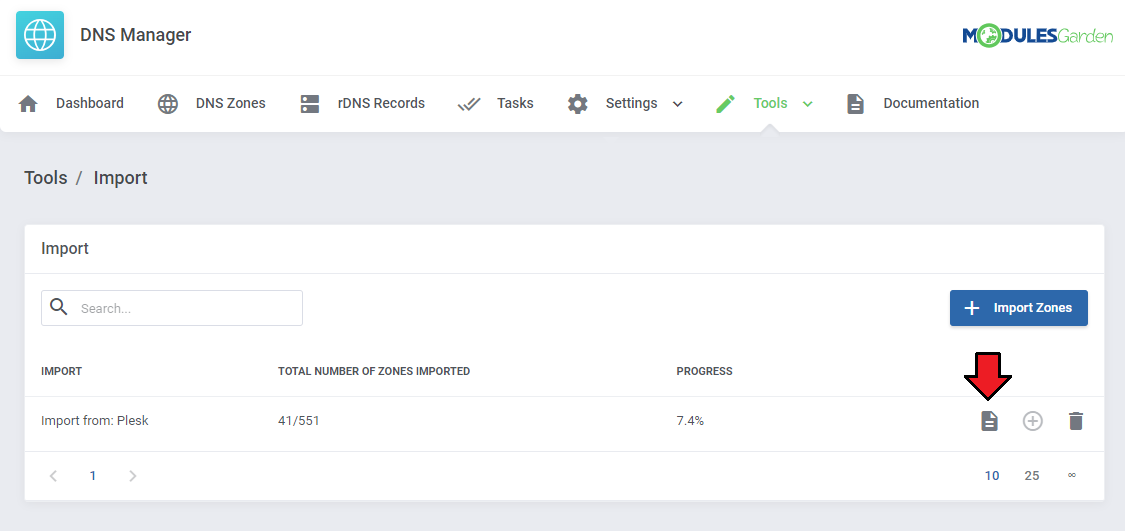The image size is (1125, 531).
Task: Click the Tasks double-check icon
Action: pos(469,104)
